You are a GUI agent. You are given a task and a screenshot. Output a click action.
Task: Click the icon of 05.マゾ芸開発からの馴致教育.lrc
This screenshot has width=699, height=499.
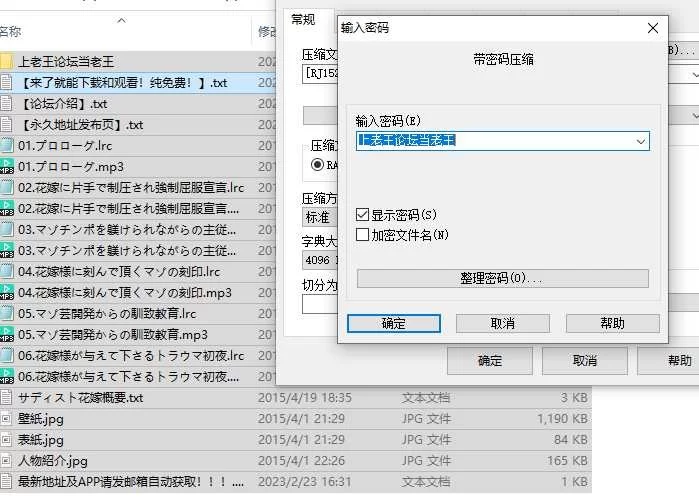6,313
